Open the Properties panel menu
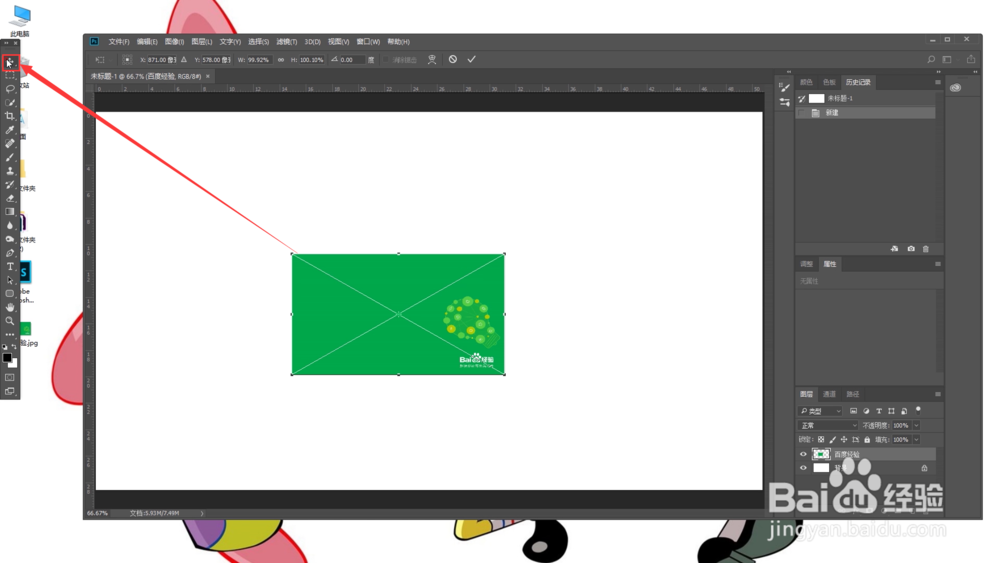 point(938,264)
